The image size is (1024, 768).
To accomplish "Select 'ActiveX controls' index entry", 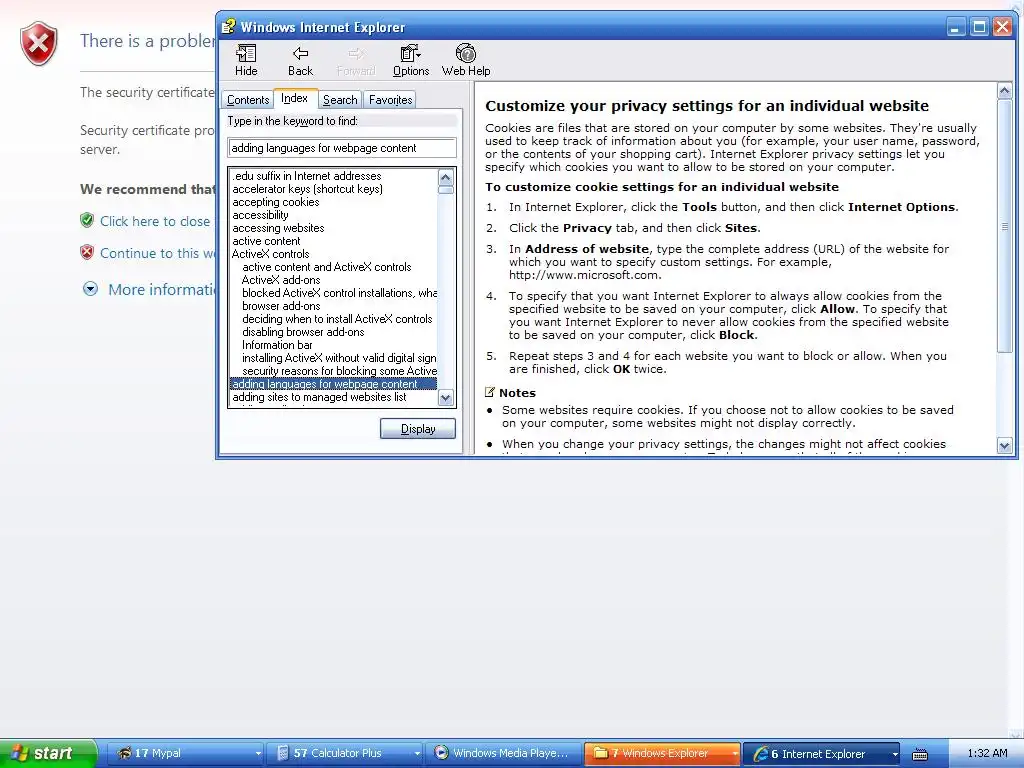I will tap(270, 254).
